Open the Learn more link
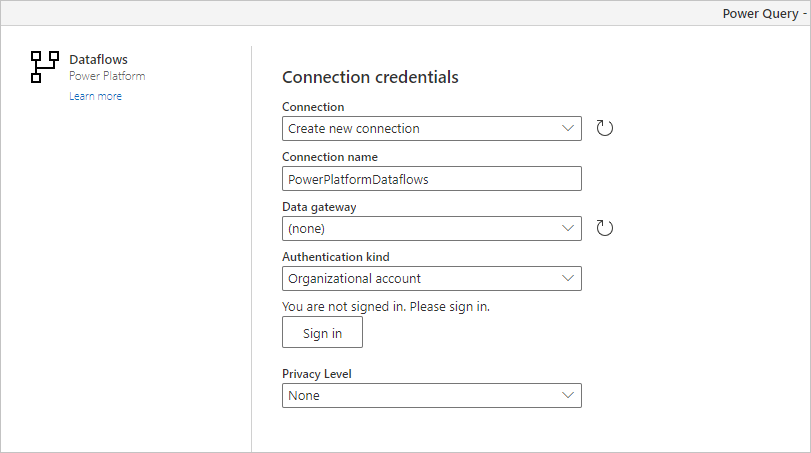 click(x=95, y=96)
